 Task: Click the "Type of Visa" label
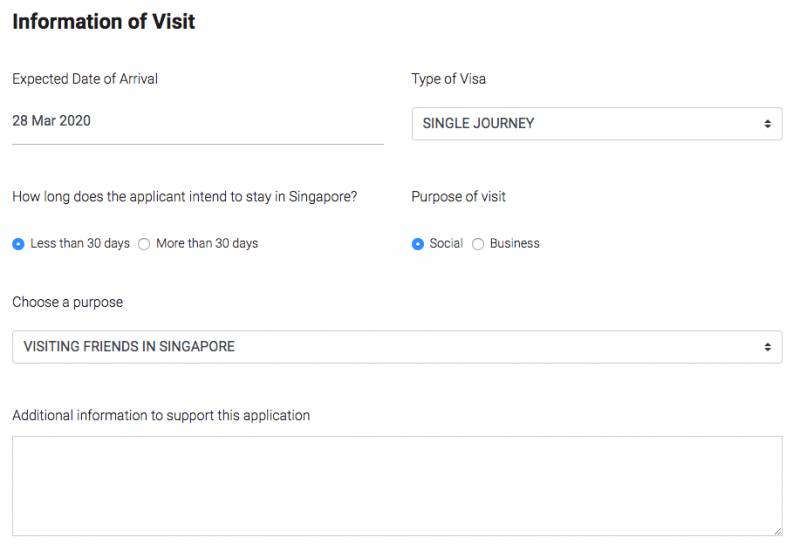449,79
